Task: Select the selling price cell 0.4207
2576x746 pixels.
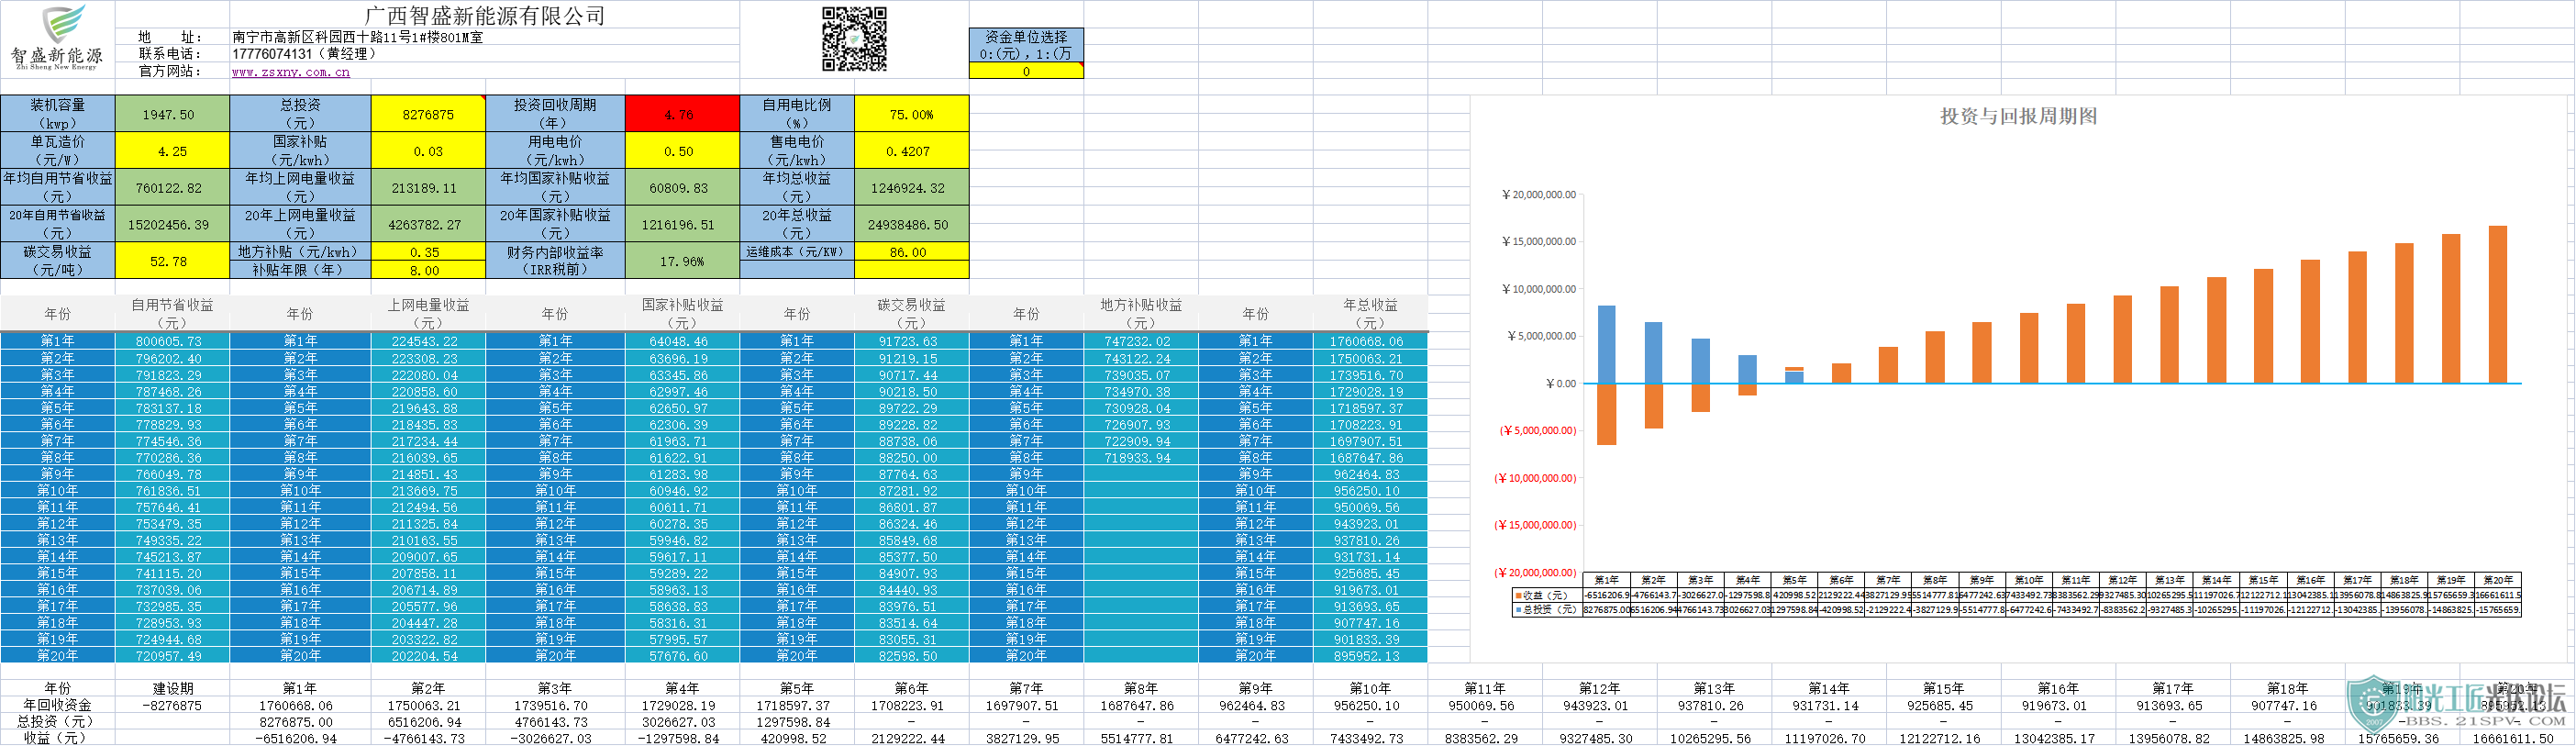Action: [912, 151]
